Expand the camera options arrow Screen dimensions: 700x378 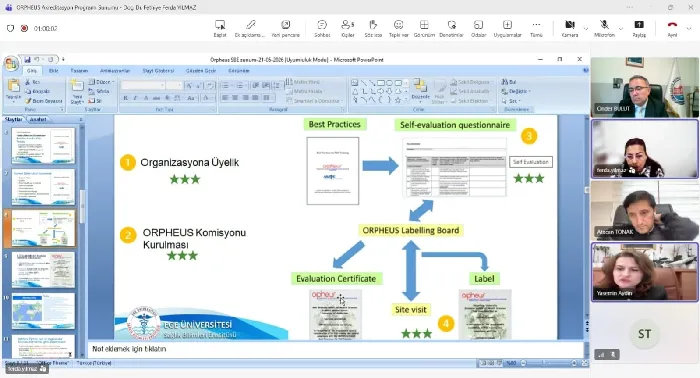coord(586,29)
